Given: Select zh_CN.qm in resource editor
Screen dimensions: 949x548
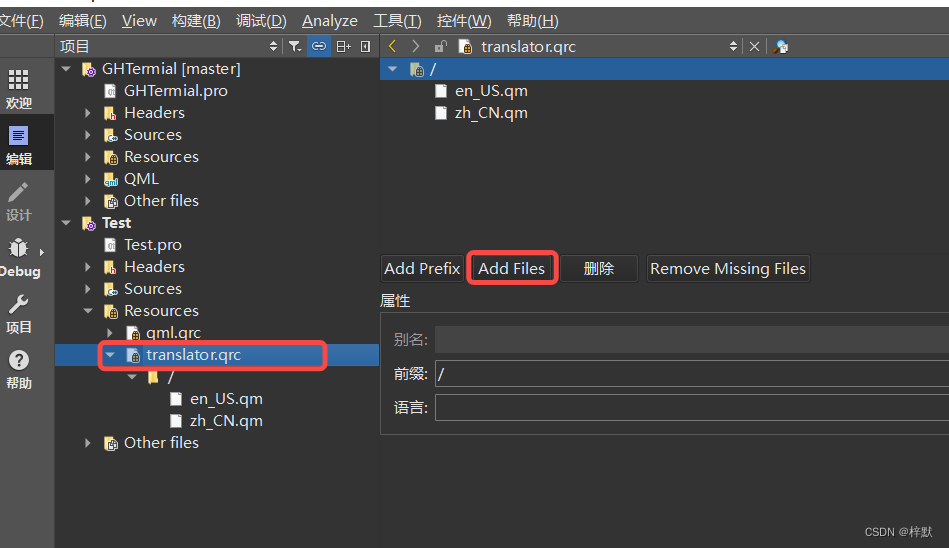Looking at the screenshot, I should click(x=491, y=113).
